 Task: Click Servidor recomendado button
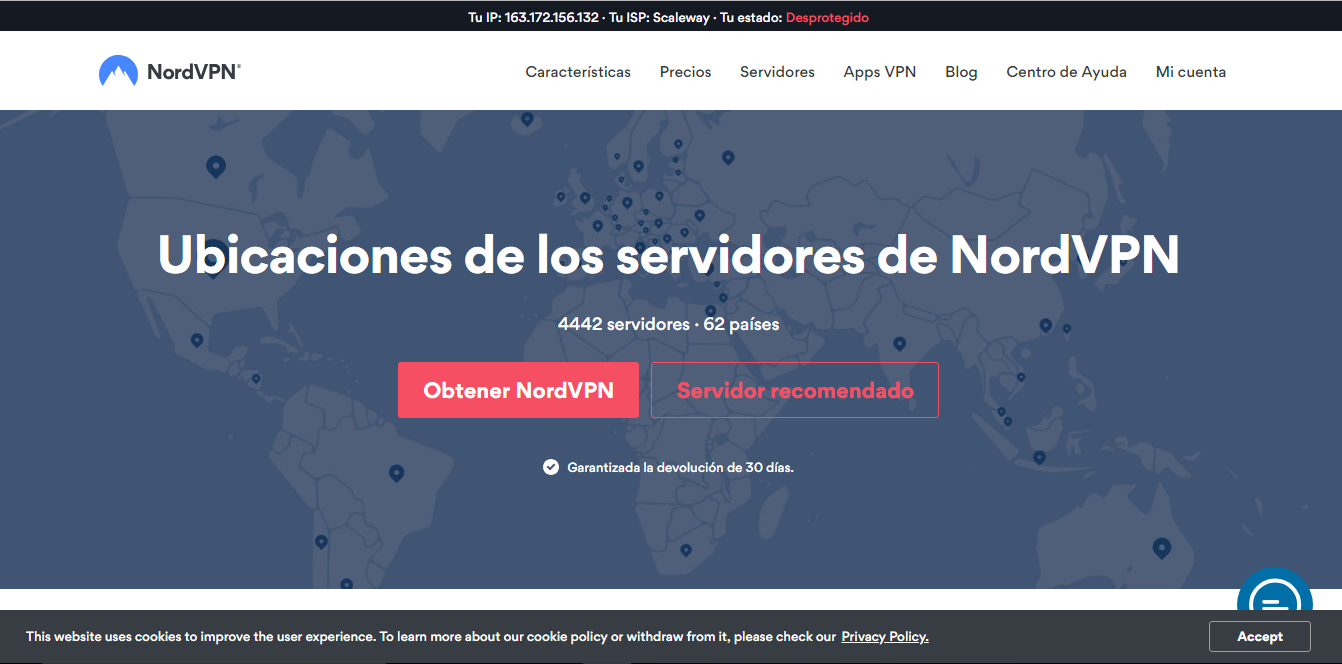(x=795, y=390)
